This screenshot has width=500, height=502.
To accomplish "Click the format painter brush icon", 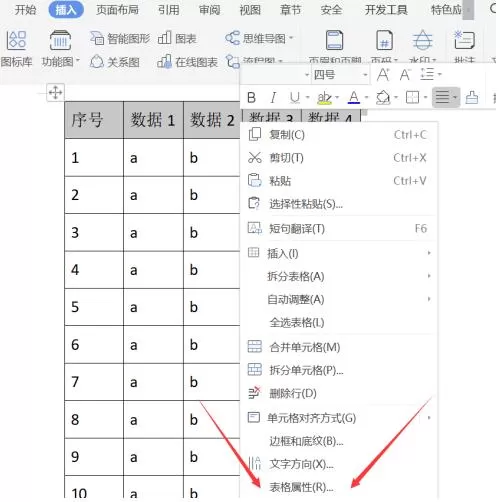I will 472,98.
